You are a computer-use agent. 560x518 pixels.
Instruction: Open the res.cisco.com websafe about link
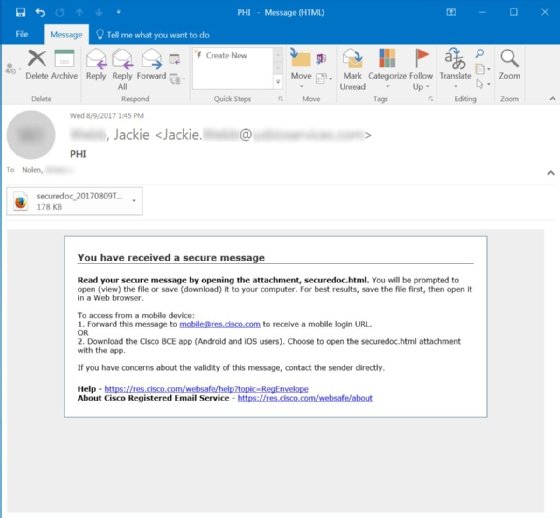[x=305, y=398]
